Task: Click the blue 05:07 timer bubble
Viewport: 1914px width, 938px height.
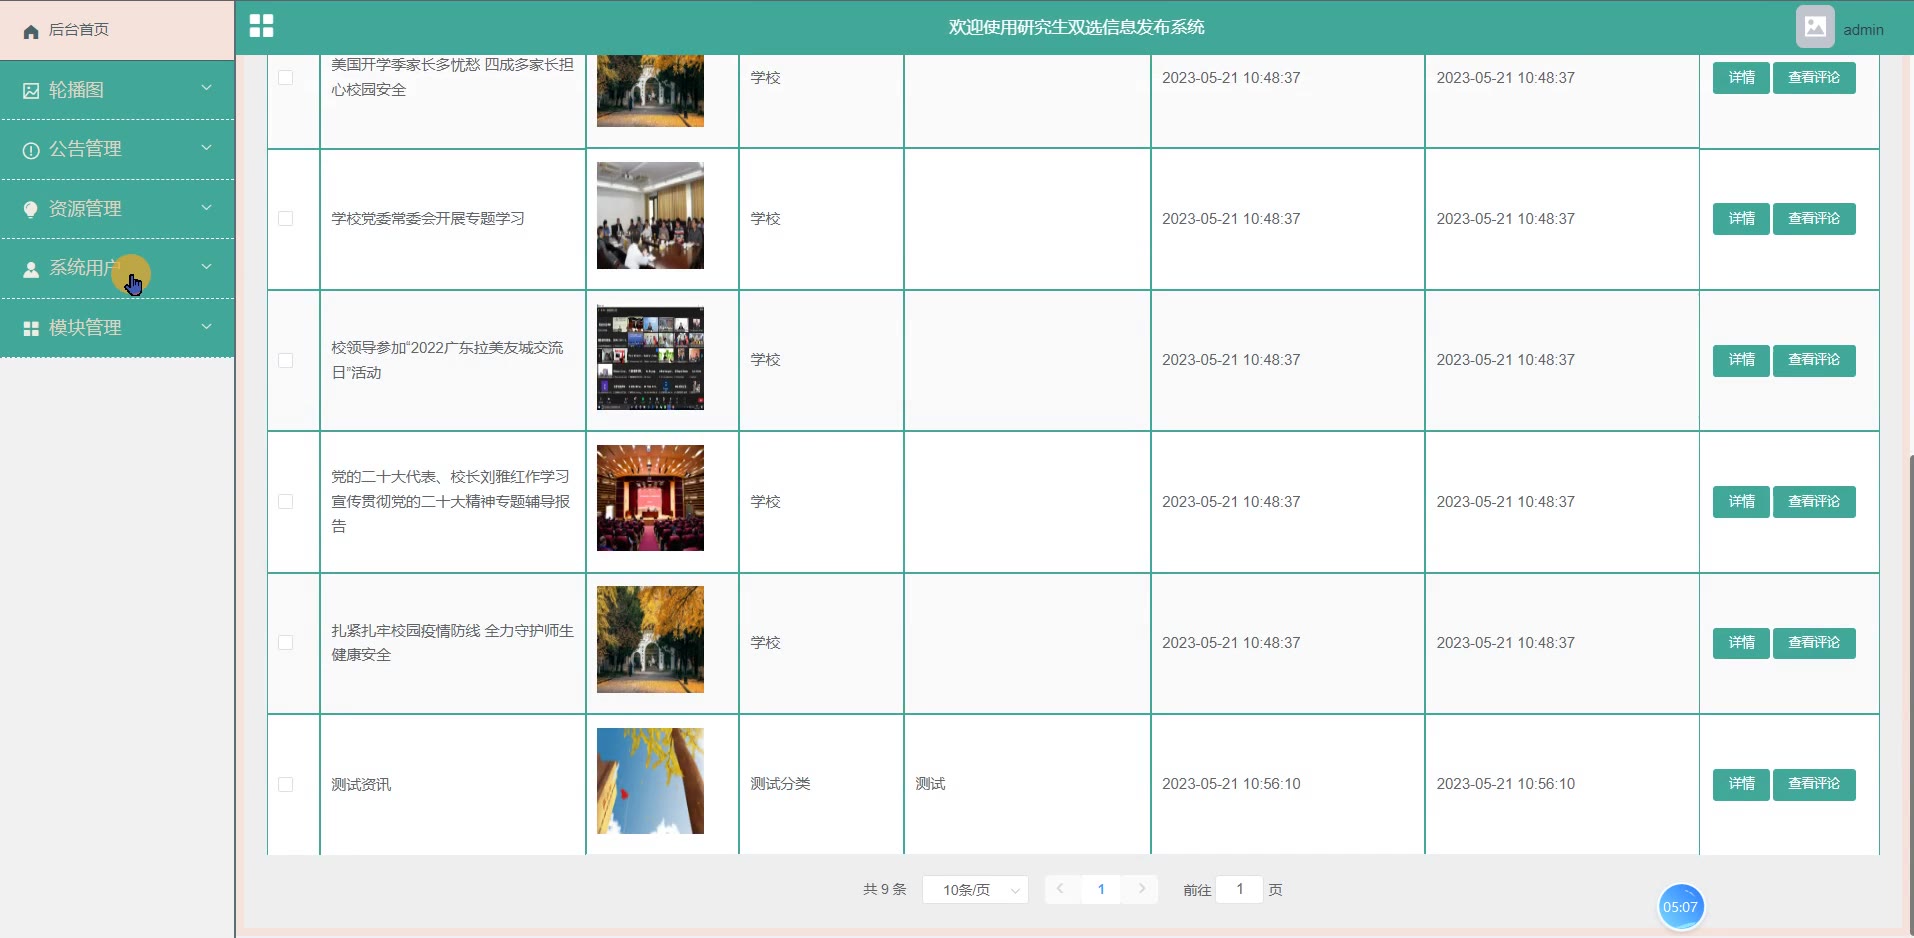Action: point(1680,907)
